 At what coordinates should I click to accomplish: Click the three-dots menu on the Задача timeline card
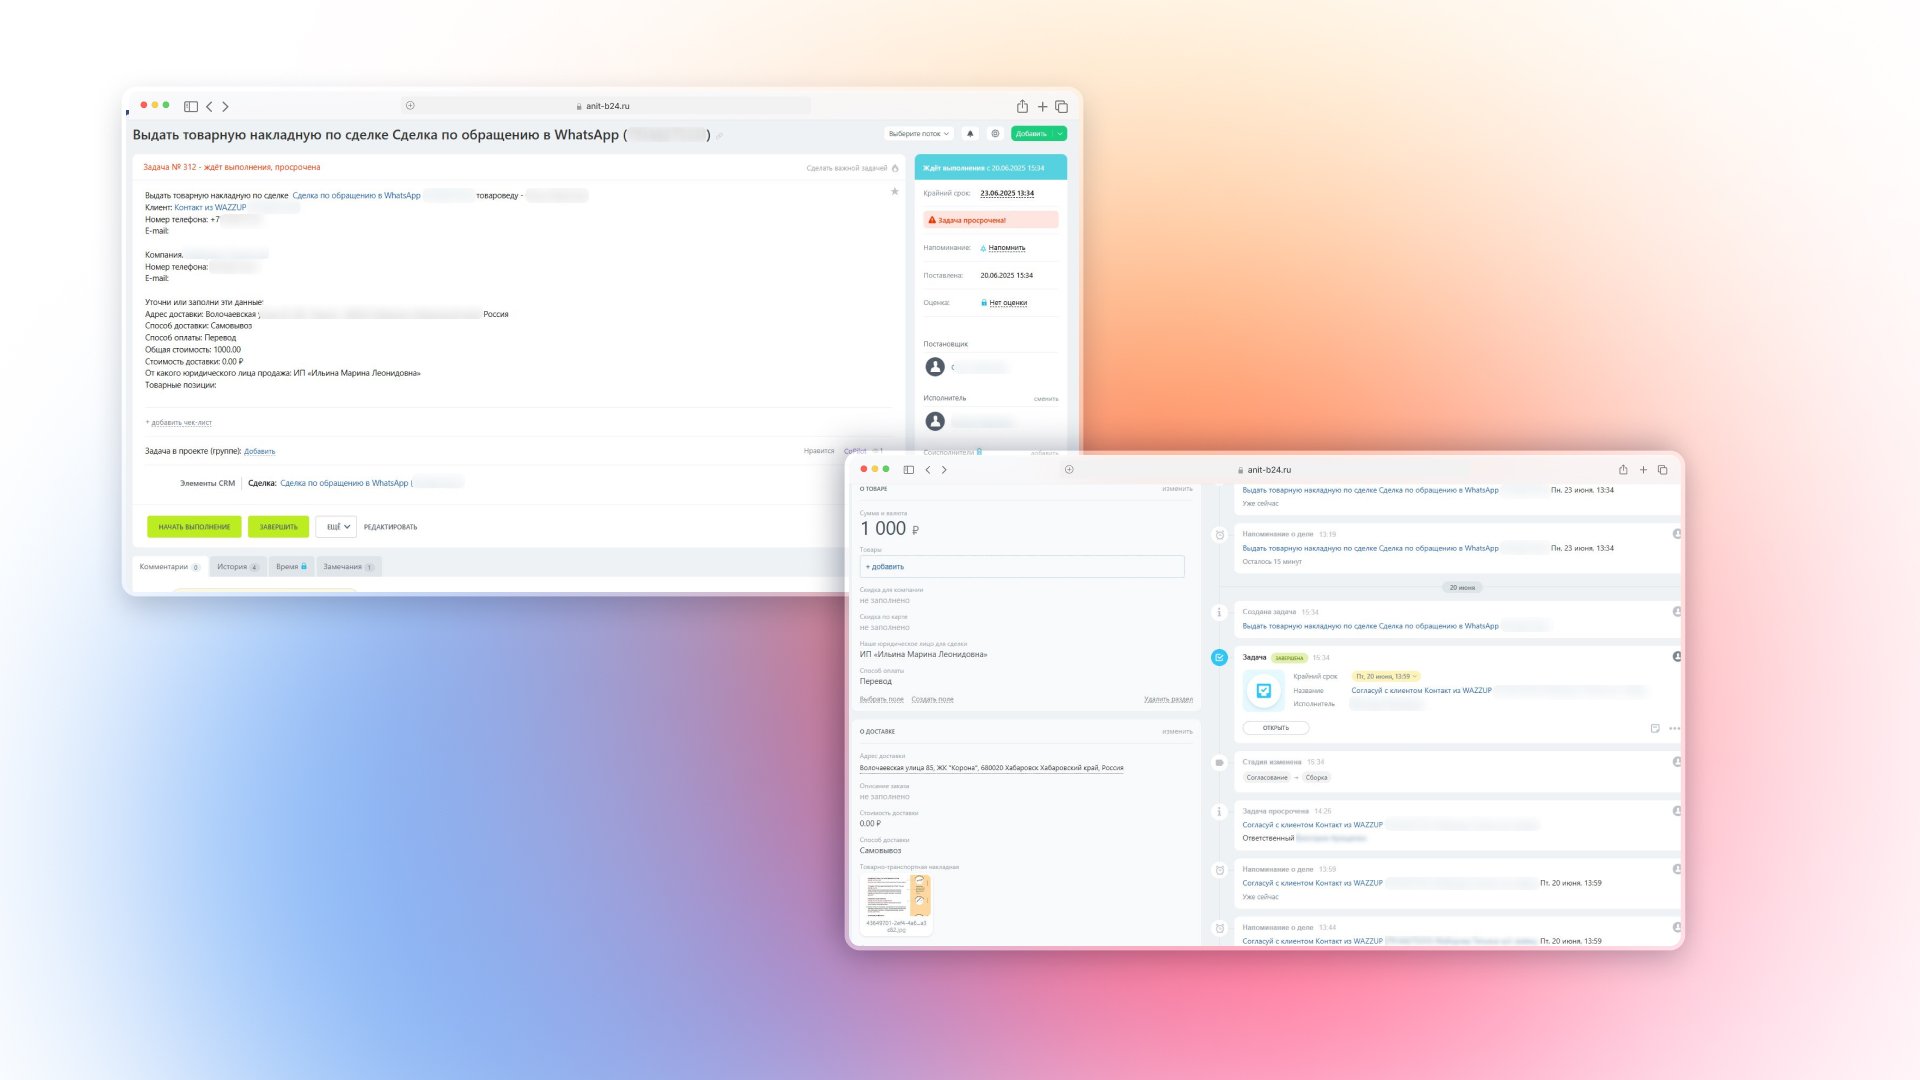click(x=1674, y=728)
